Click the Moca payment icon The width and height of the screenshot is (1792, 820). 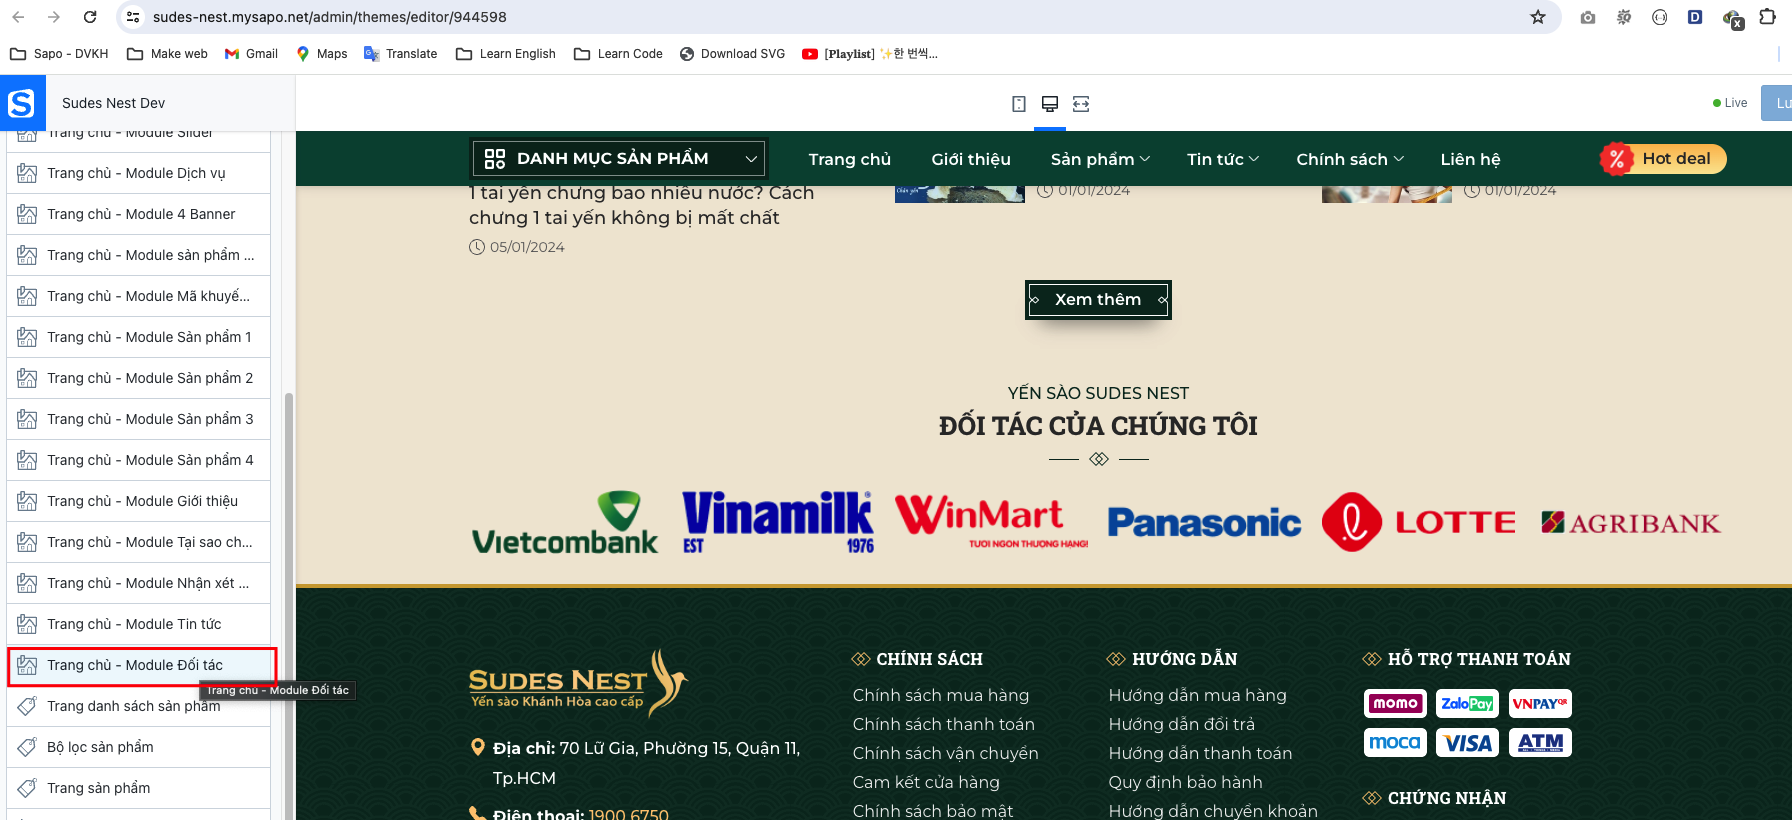pyautogui.click(x=1395, y=743)
